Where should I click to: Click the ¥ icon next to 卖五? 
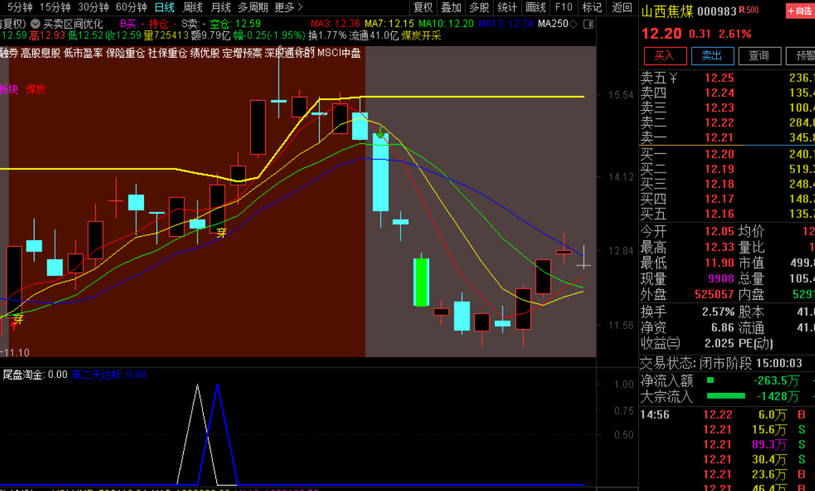(x=673, y=78)
